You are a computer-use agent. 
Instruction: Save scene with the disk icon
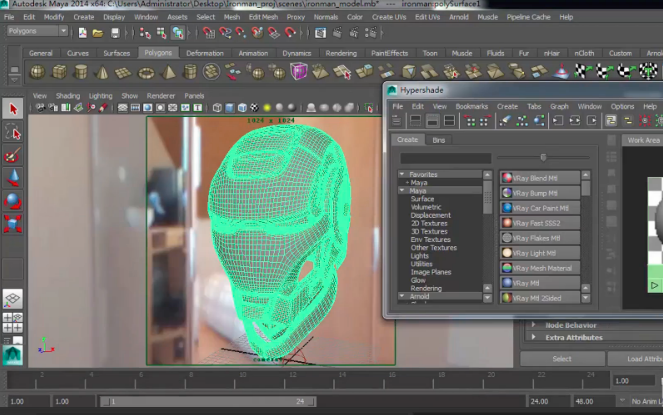[x=115, y=33]
